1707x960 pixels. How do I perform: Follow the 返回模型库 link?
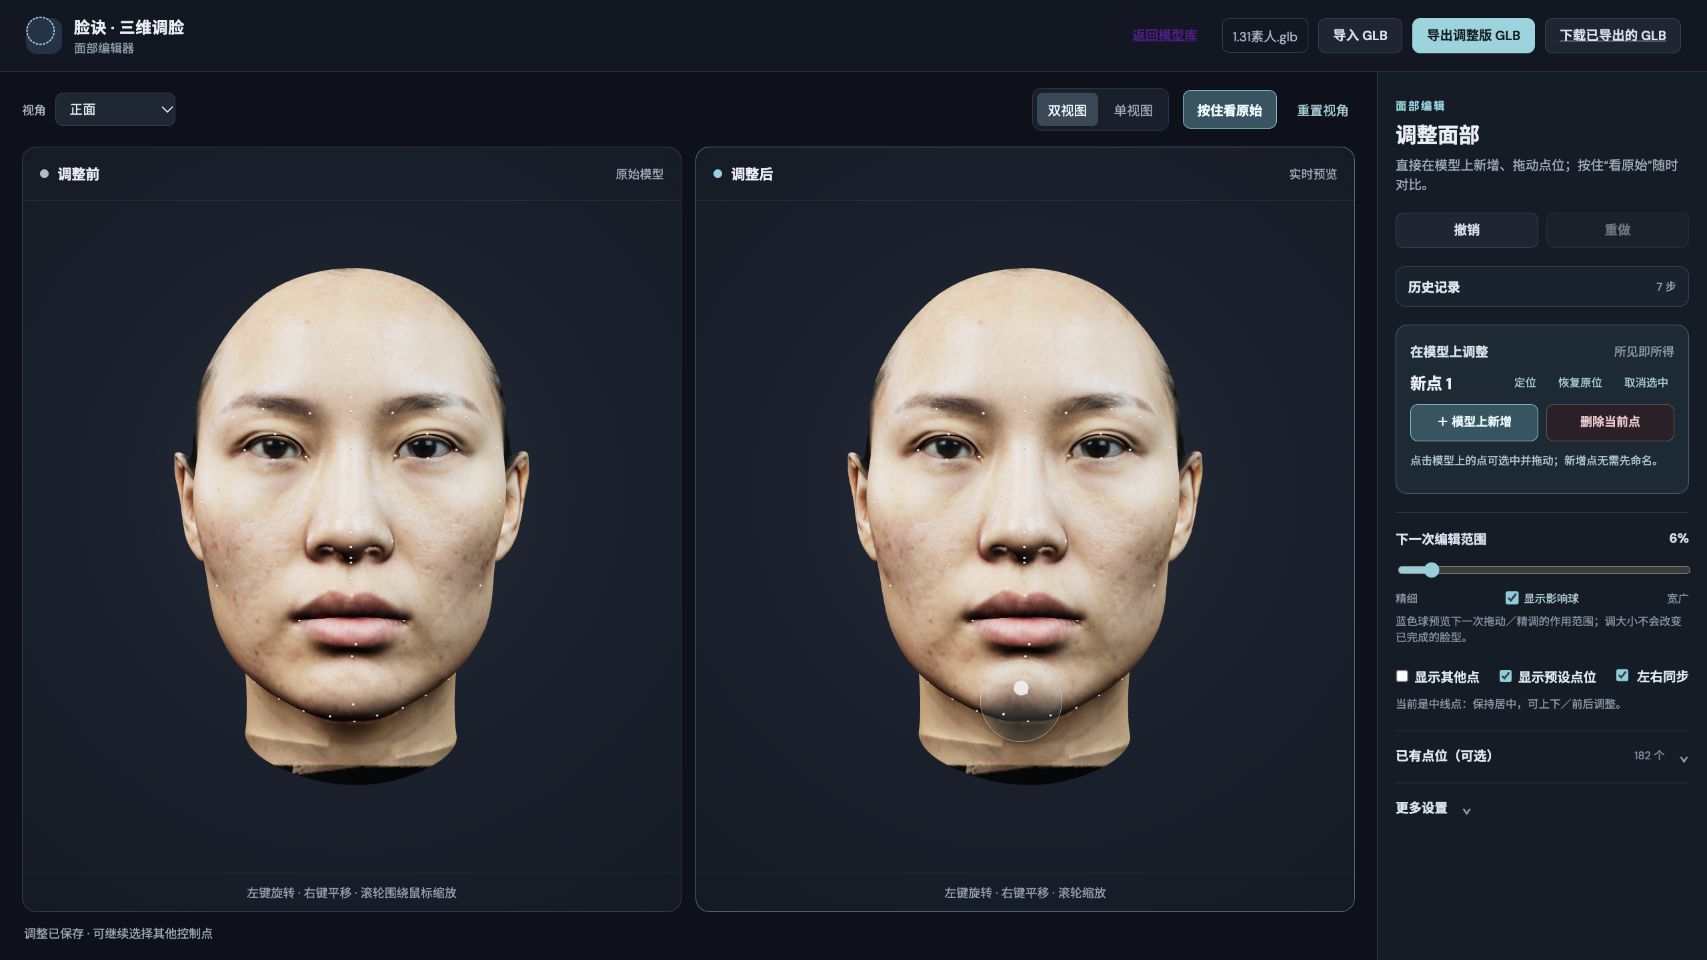tap(1164, 35)
